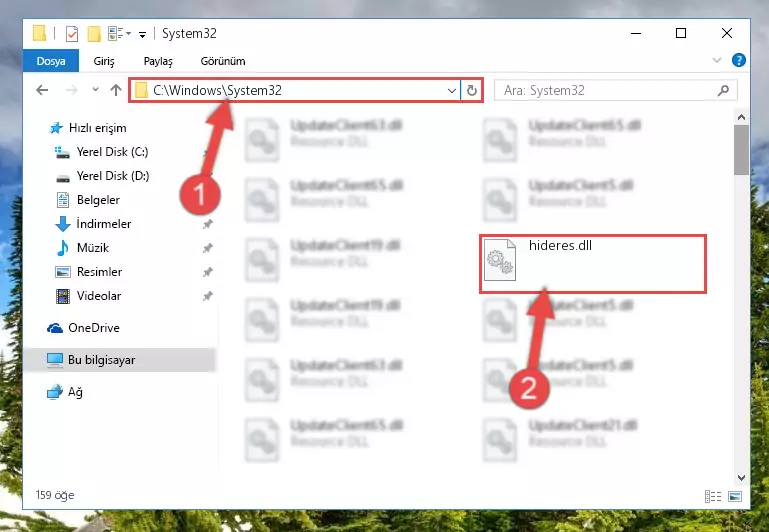
Task: Click the pin icon next to Müzik
Action: [207, 248]
